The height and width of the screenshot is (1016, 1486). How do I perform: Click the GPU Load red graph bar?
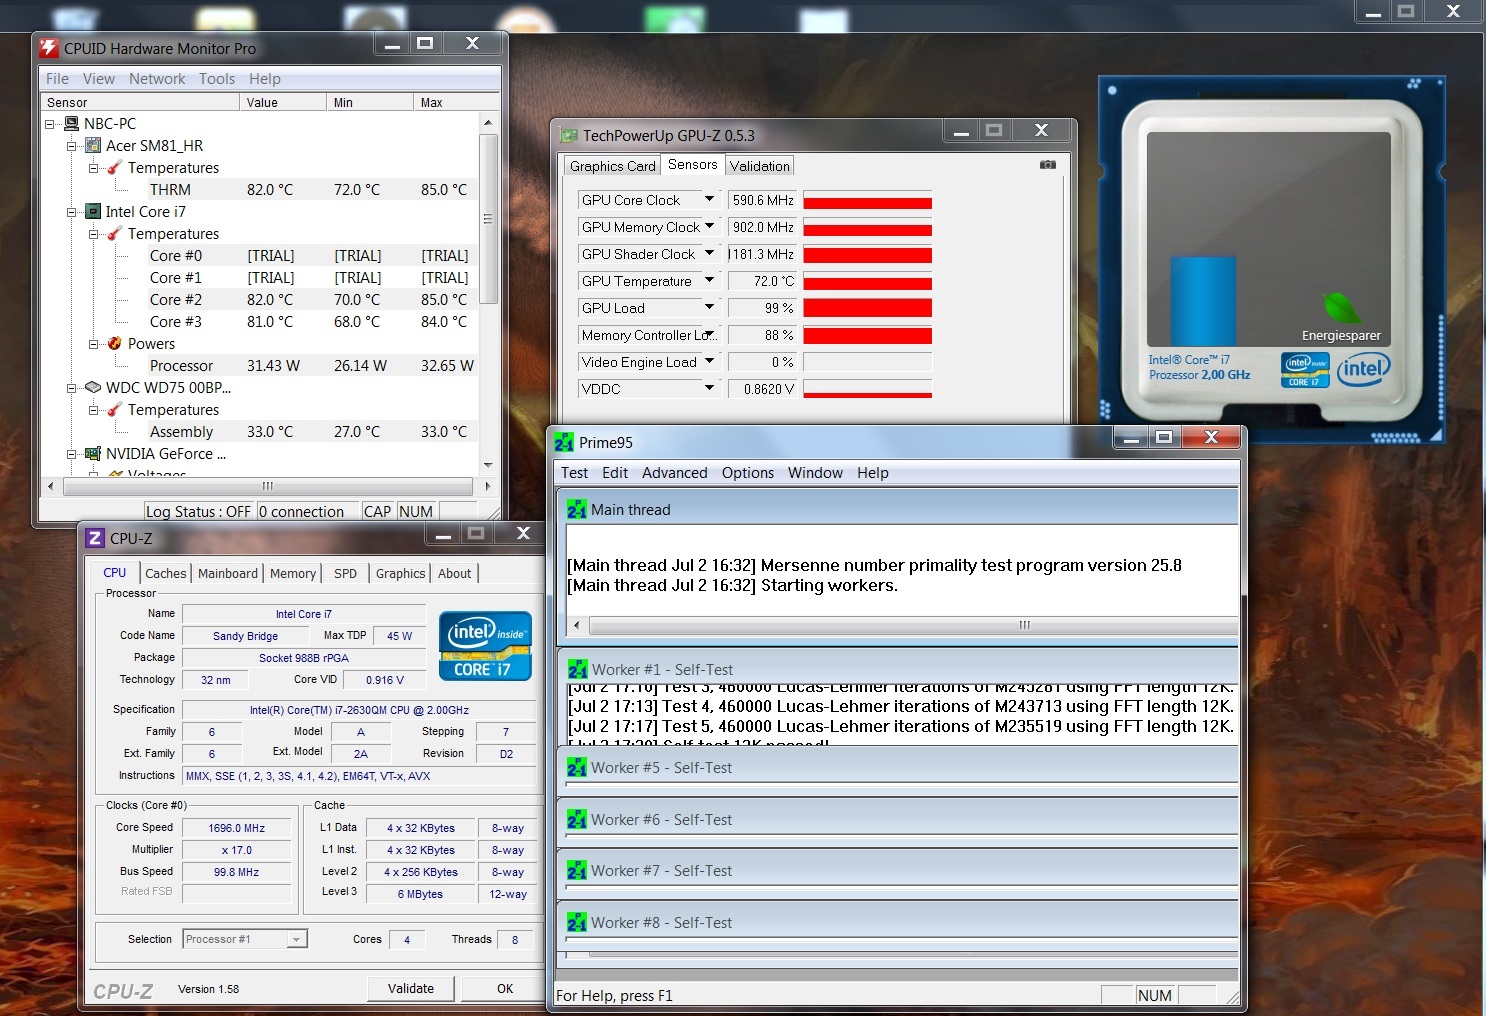[x=867, y=308]
